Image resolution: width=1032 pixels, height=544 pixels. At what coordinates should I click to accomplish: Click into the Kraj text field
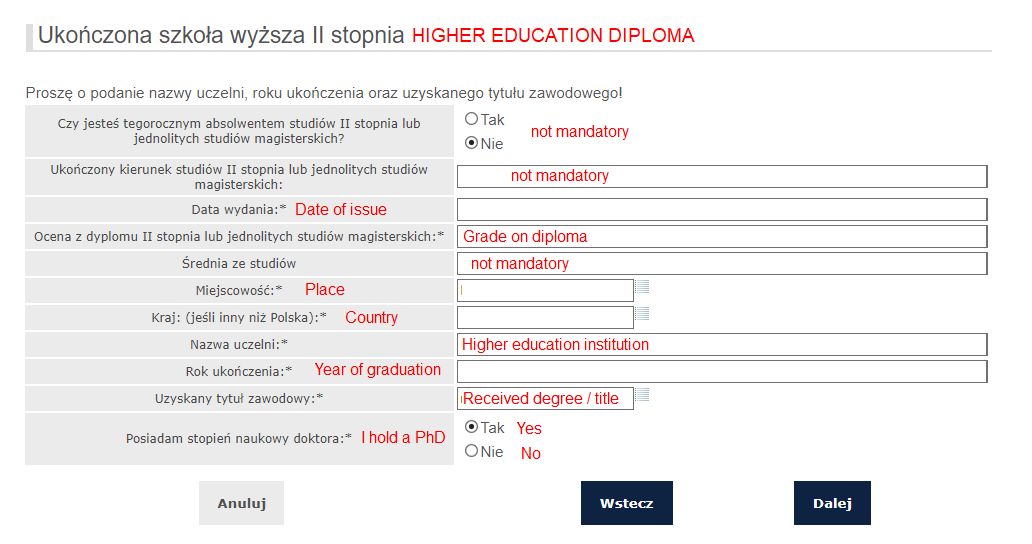[545, 317]
